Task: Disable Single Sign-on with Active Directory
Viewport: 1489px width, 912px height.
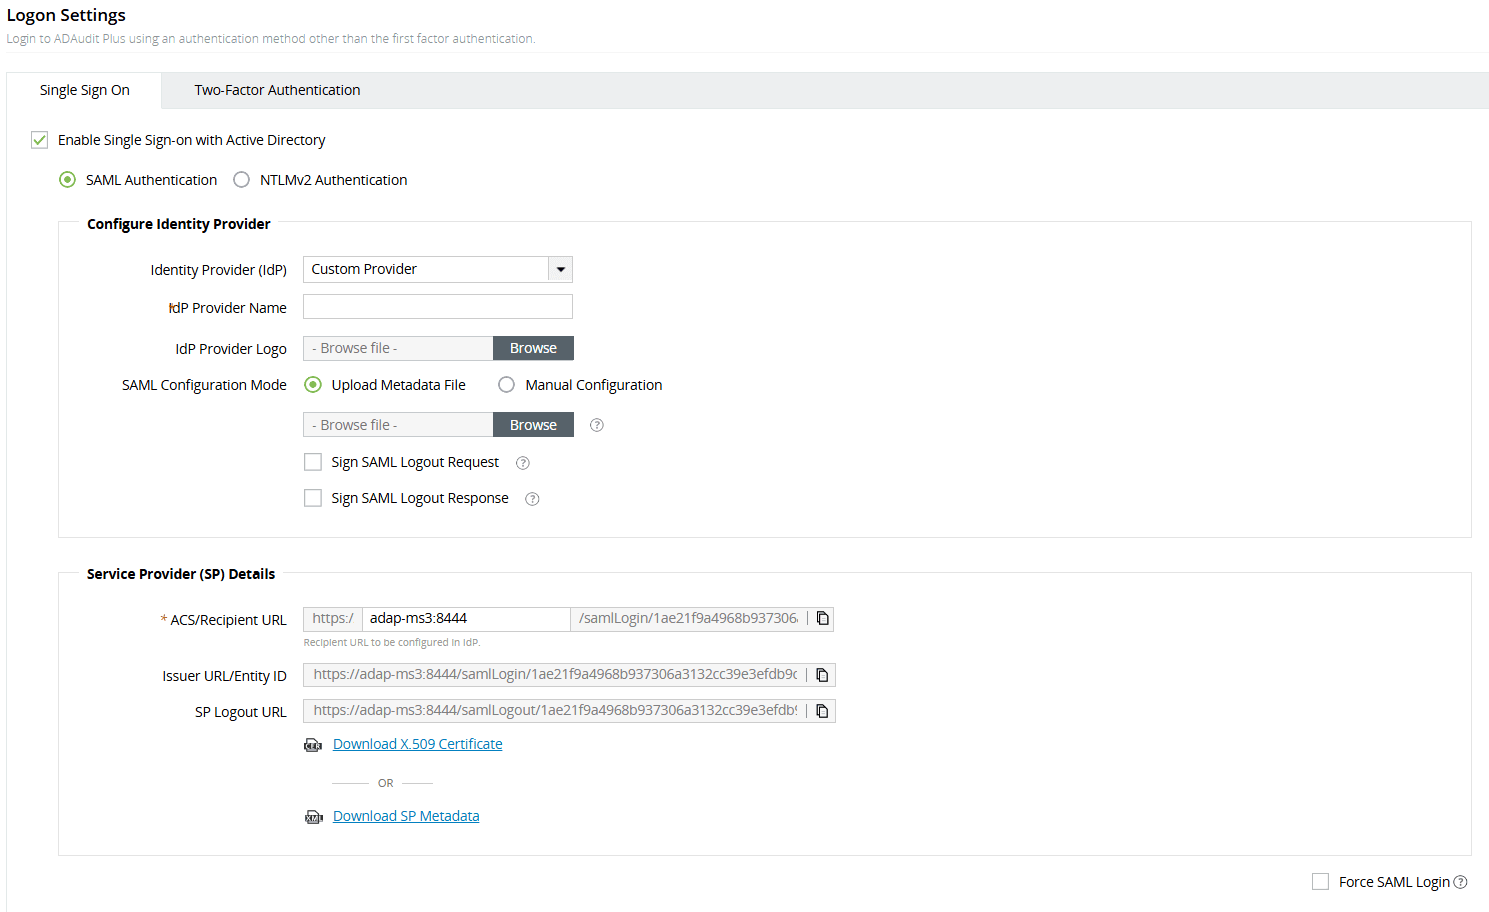Action: pos(40,140)
